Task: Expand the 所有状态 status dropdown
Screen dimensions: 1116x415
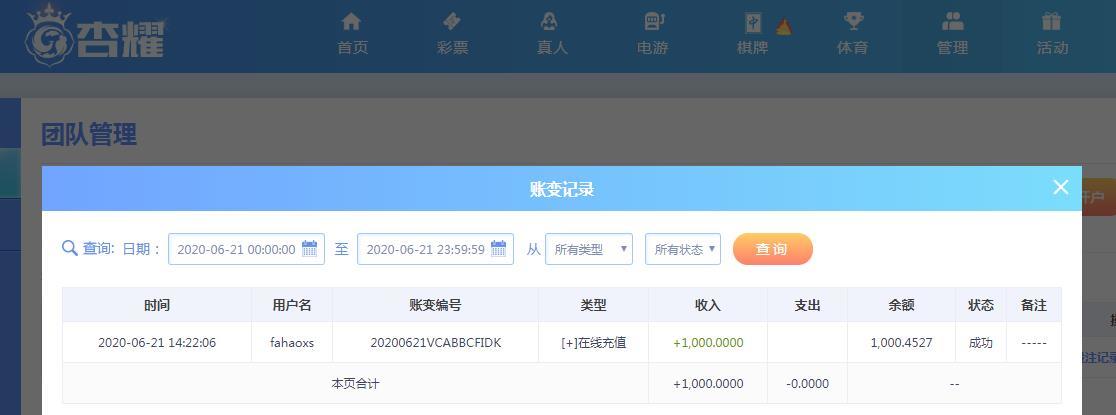Action: pyautogui.click(x=683, y=249)
